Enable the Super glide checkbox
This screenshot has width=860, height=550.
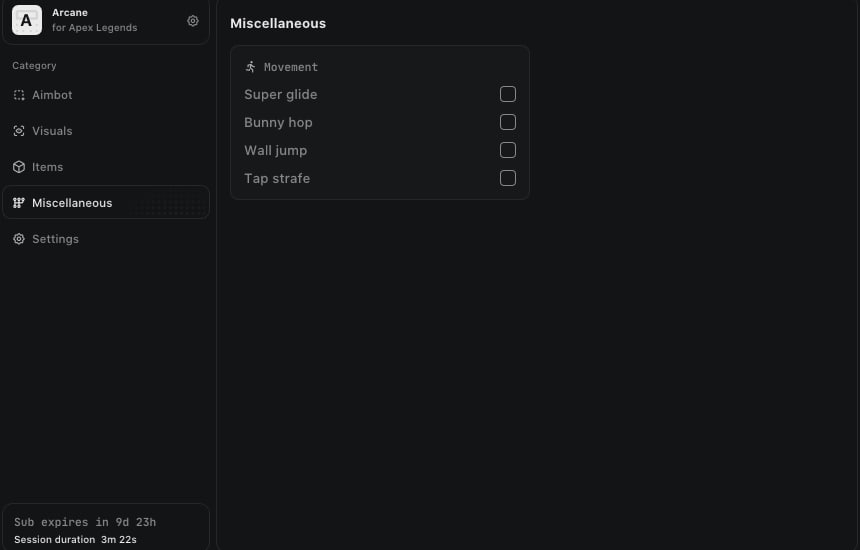pos(508,94)
